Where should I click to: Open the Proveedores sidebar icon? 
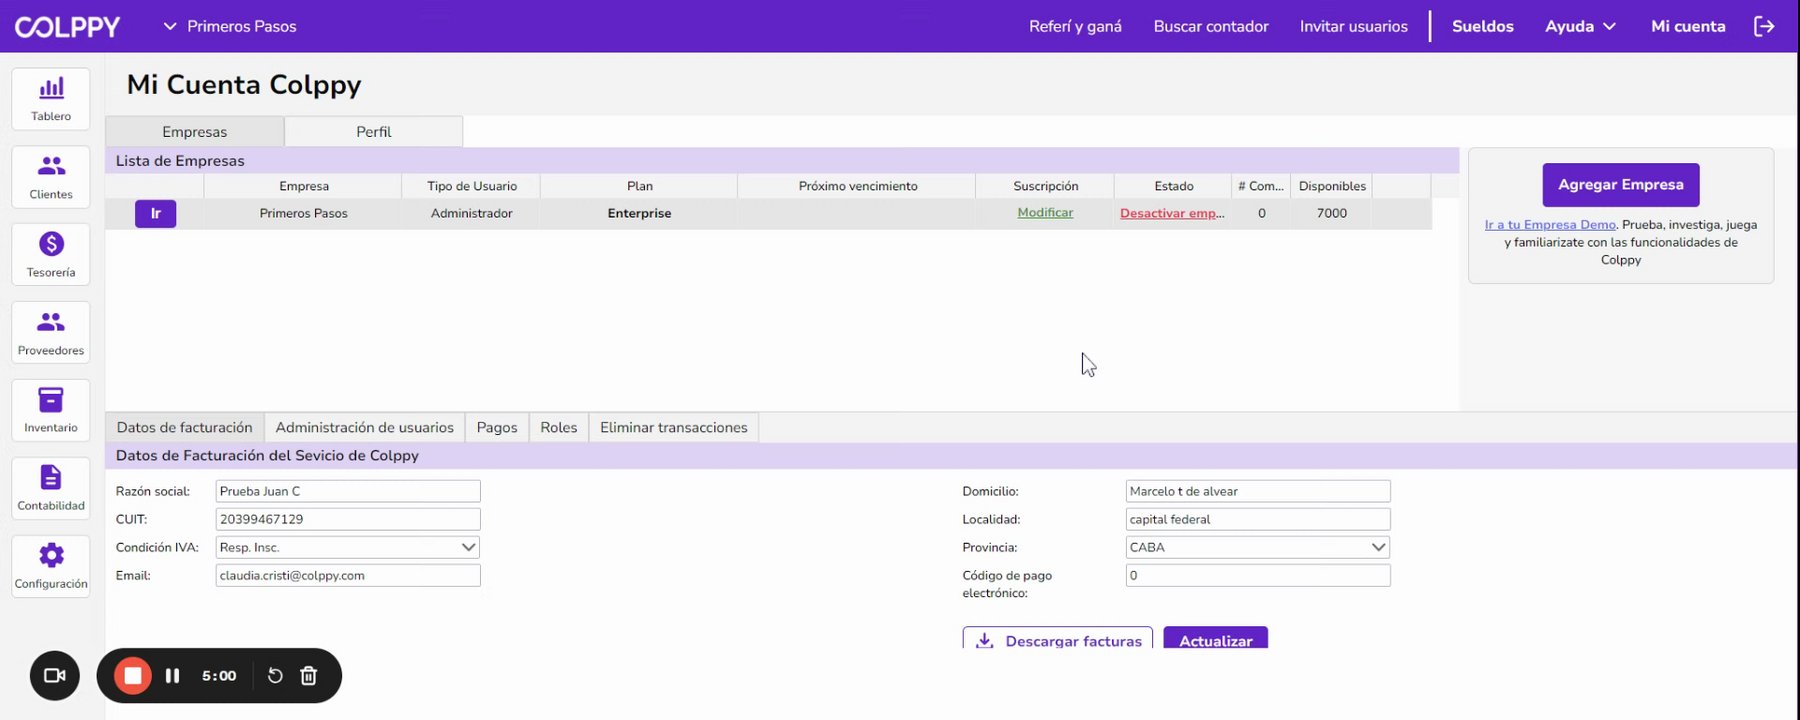[51, 333]
